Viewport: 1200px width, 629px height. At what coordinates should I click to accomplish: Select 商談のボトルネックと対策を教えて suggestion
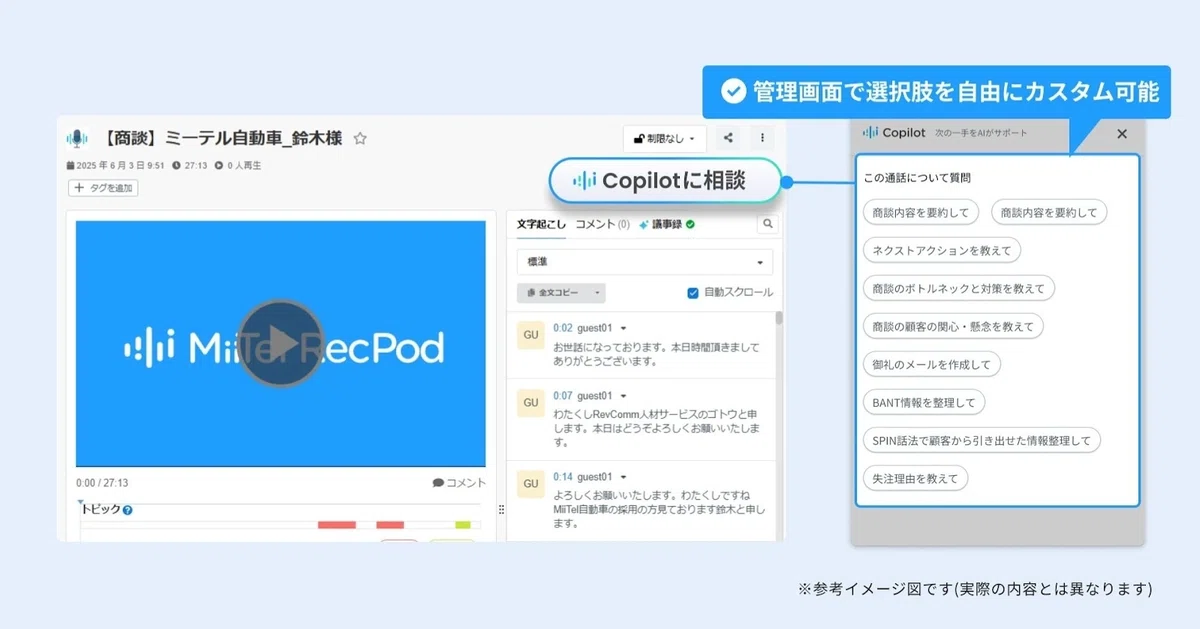coord(958,288)
